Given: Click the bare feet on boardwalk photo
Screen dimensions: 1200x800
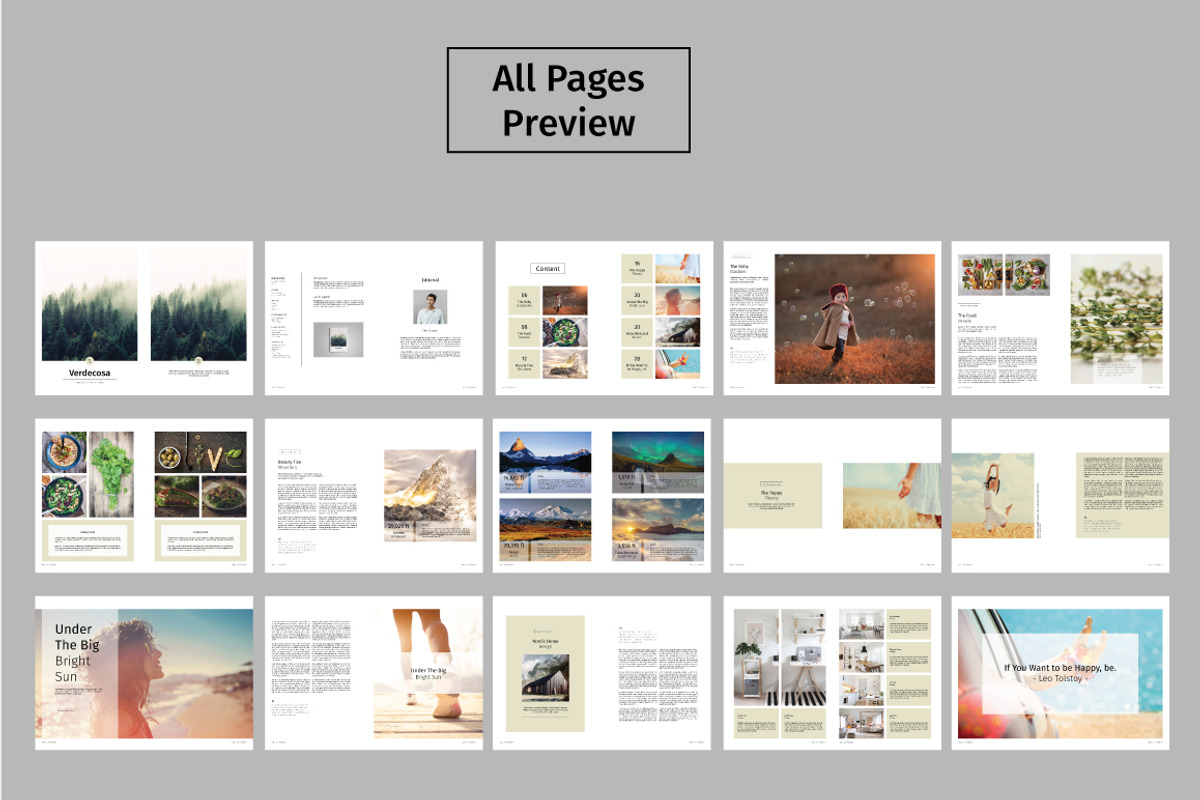Looking at the screenshot, I should (x=430, y=674).
